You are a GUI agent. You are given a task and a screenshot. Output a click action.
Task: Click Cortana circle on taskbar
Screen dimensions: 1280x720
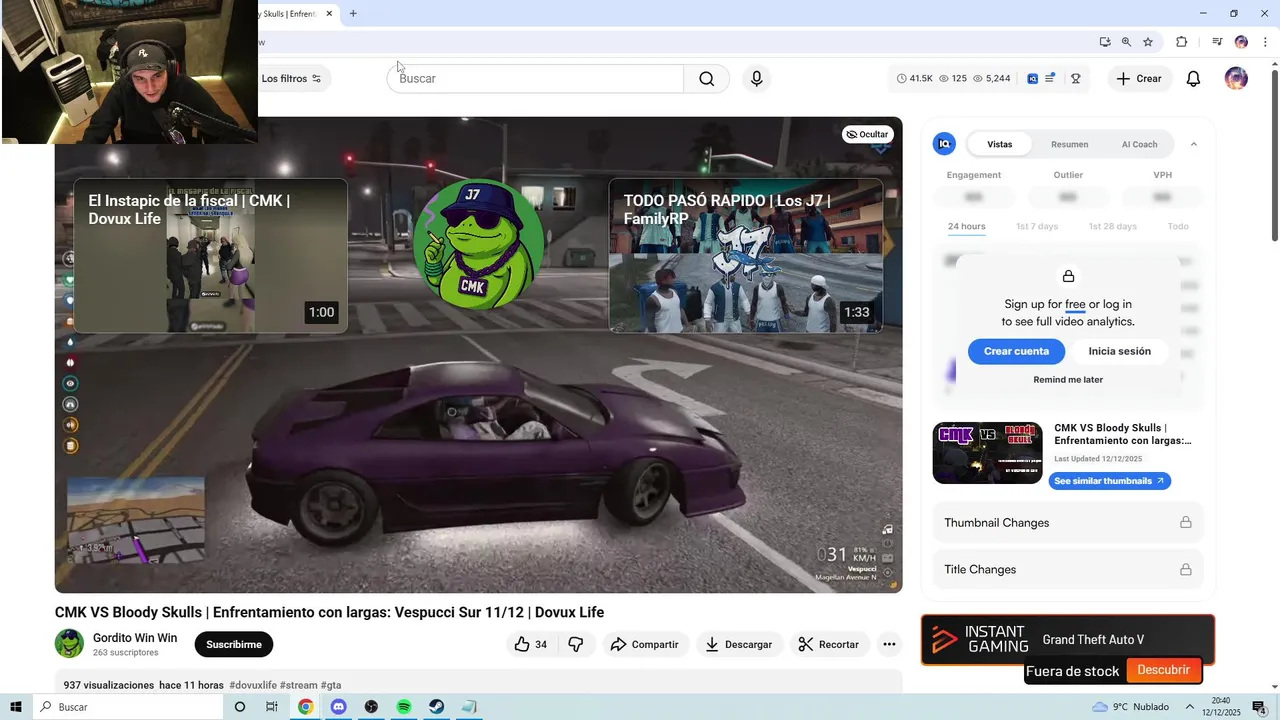click(239, 707)
